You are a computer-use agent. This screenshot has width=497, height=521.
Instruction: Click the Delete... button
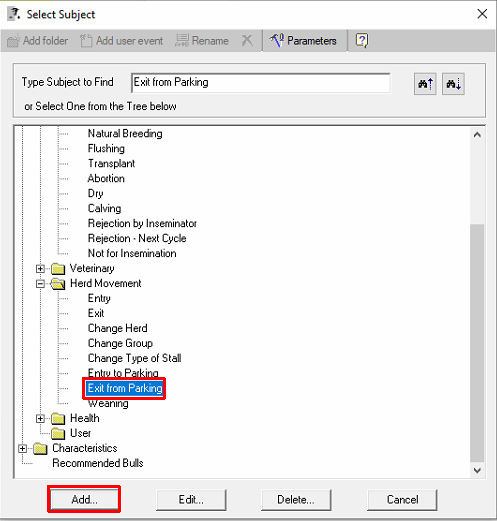pos(296,500)
